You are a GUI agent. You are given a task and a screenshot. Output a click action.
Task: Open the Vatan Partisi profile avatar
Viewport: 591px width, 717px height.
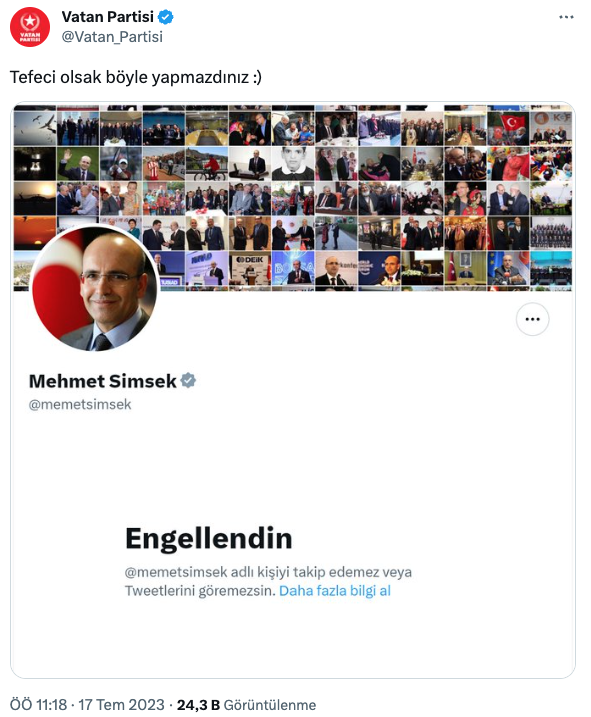(30, 27)
